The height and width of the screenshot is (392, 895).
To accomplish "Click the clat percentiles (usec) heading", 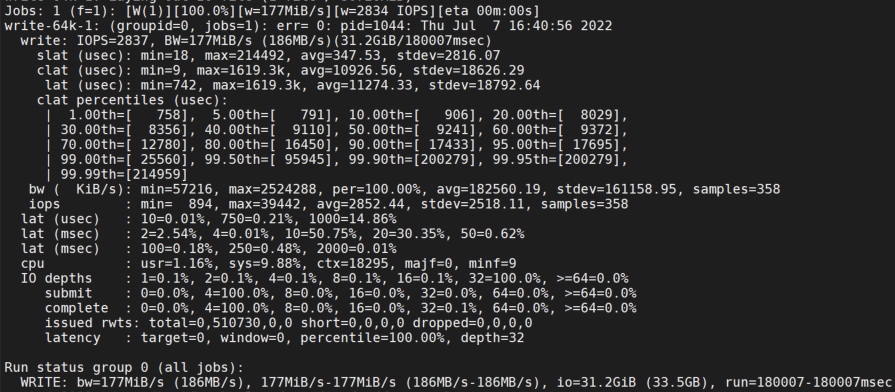I will tap(132, 100).
